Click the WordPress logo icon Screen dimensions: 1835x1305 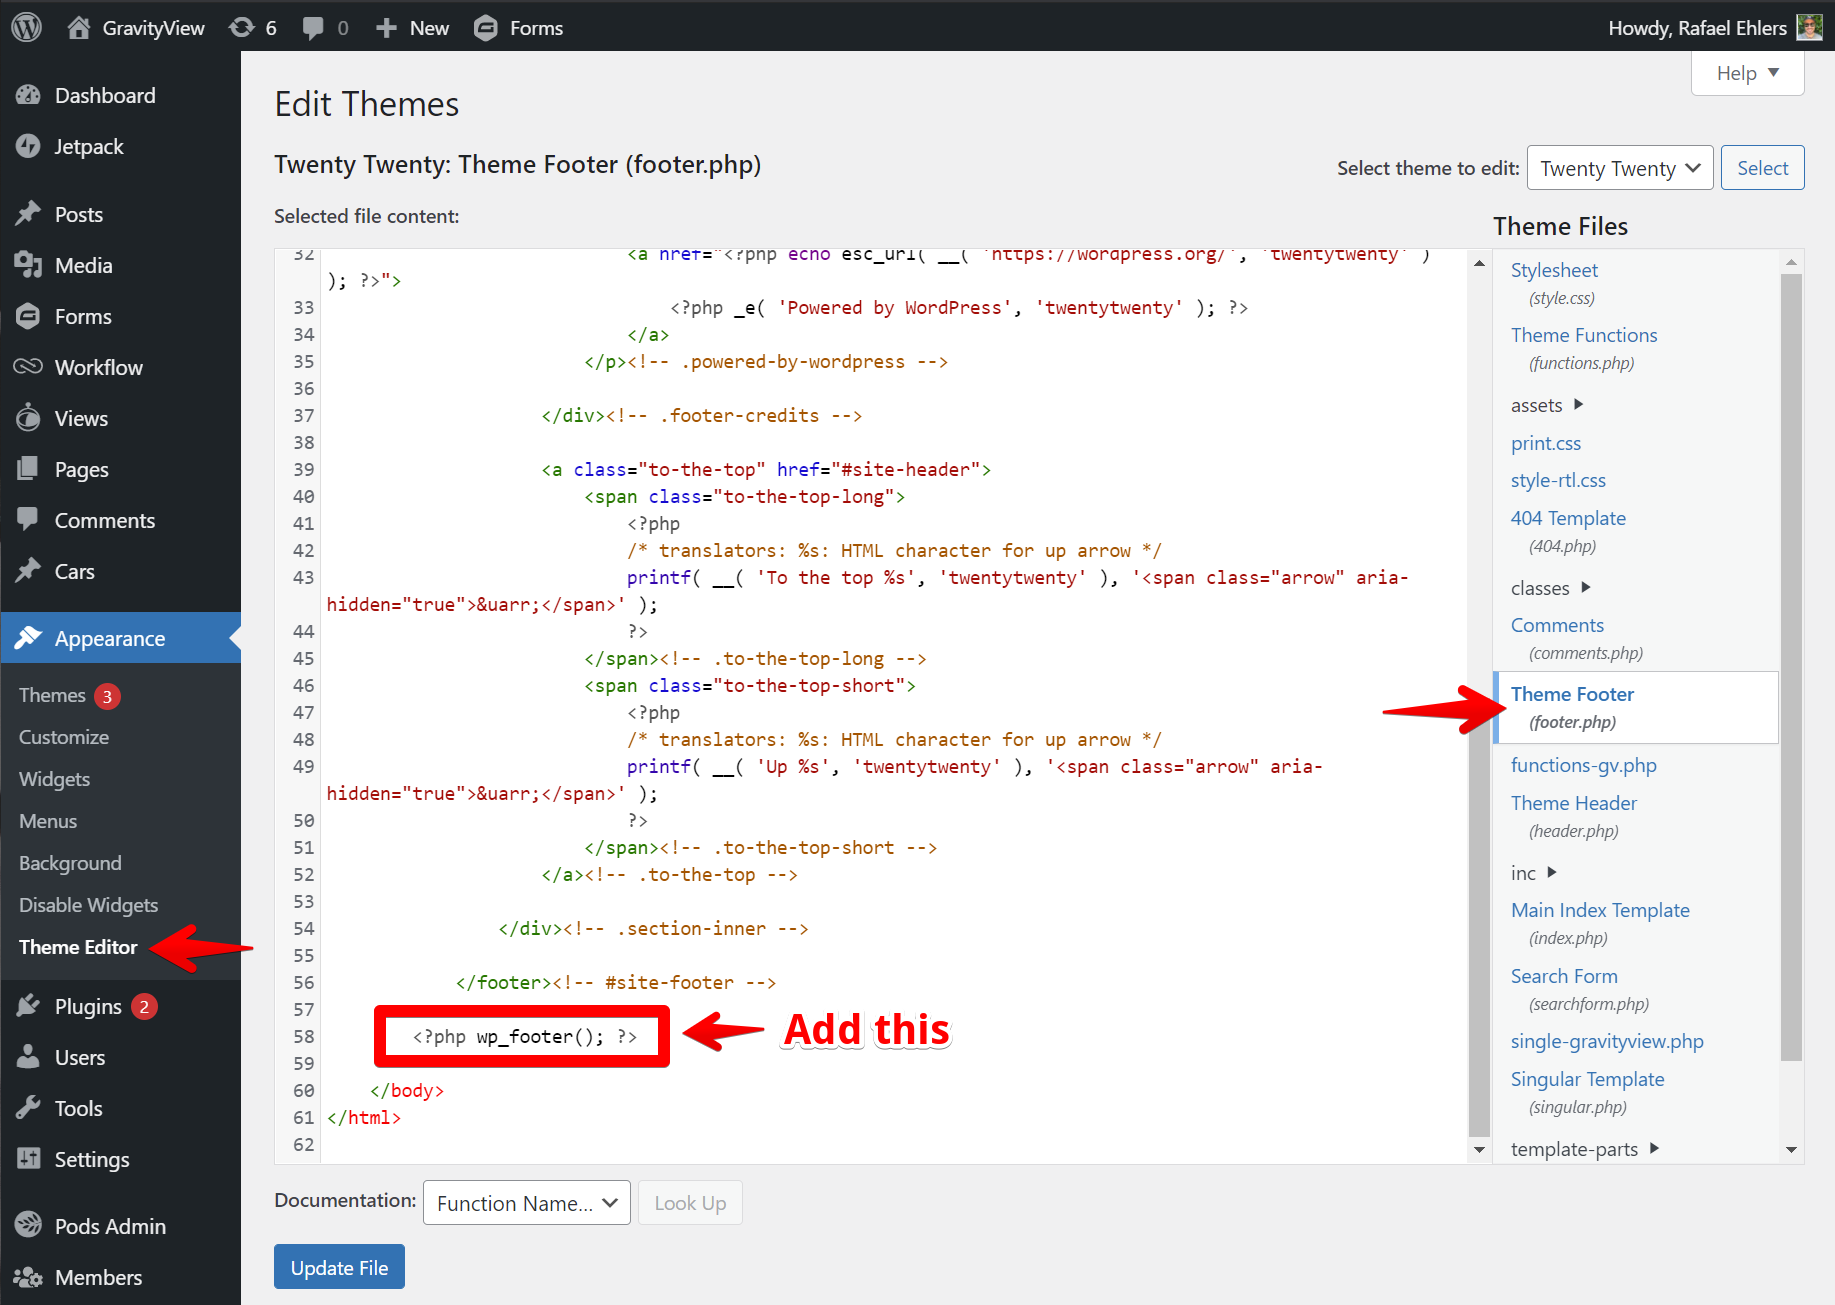(x=27, y=27)
